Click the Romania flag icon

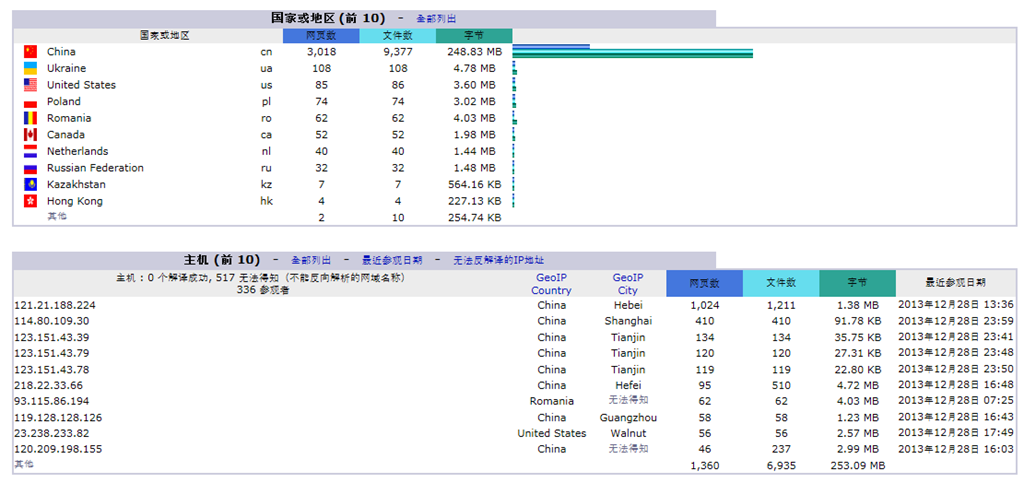30,118
